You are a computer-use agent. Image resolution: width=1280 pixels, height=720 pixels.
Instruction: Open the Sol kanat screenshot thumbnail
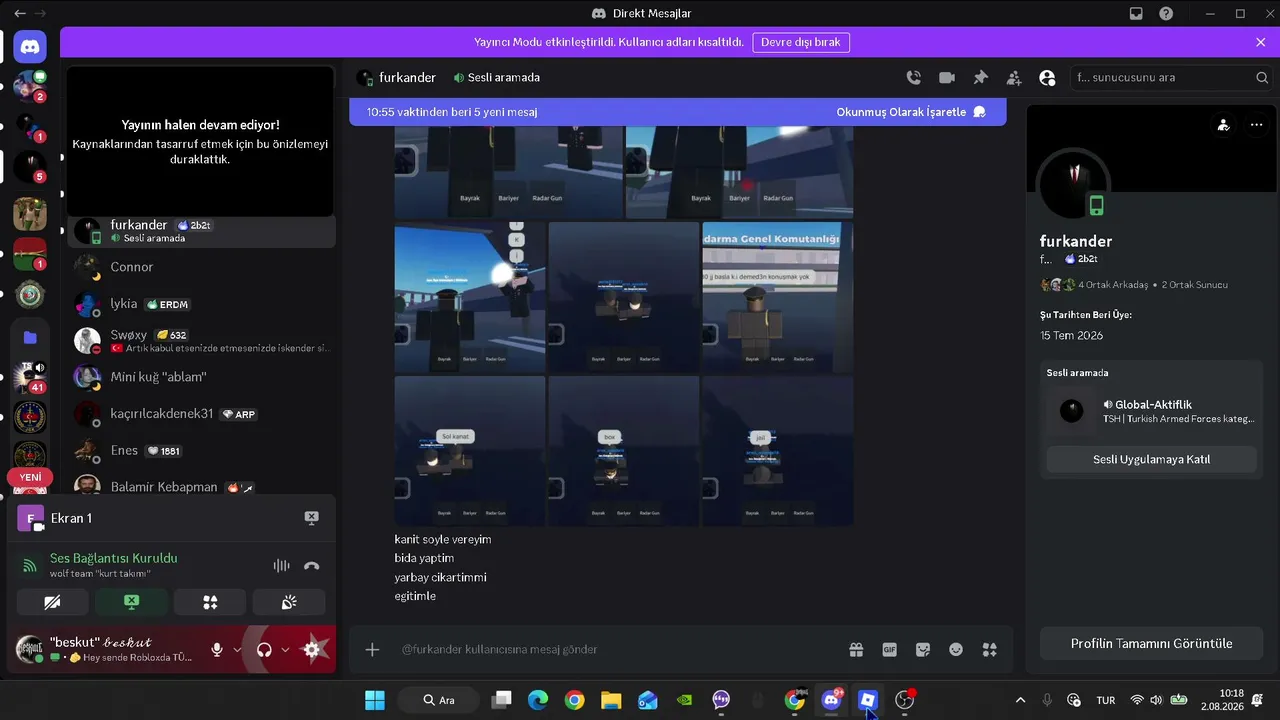[470, 450]
